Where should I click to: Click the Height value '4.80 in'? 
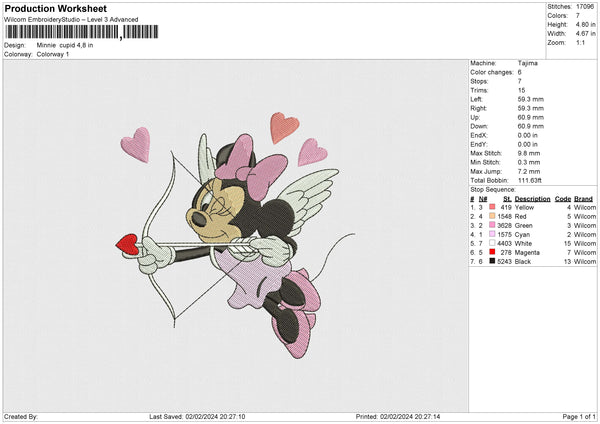[585, 24]
